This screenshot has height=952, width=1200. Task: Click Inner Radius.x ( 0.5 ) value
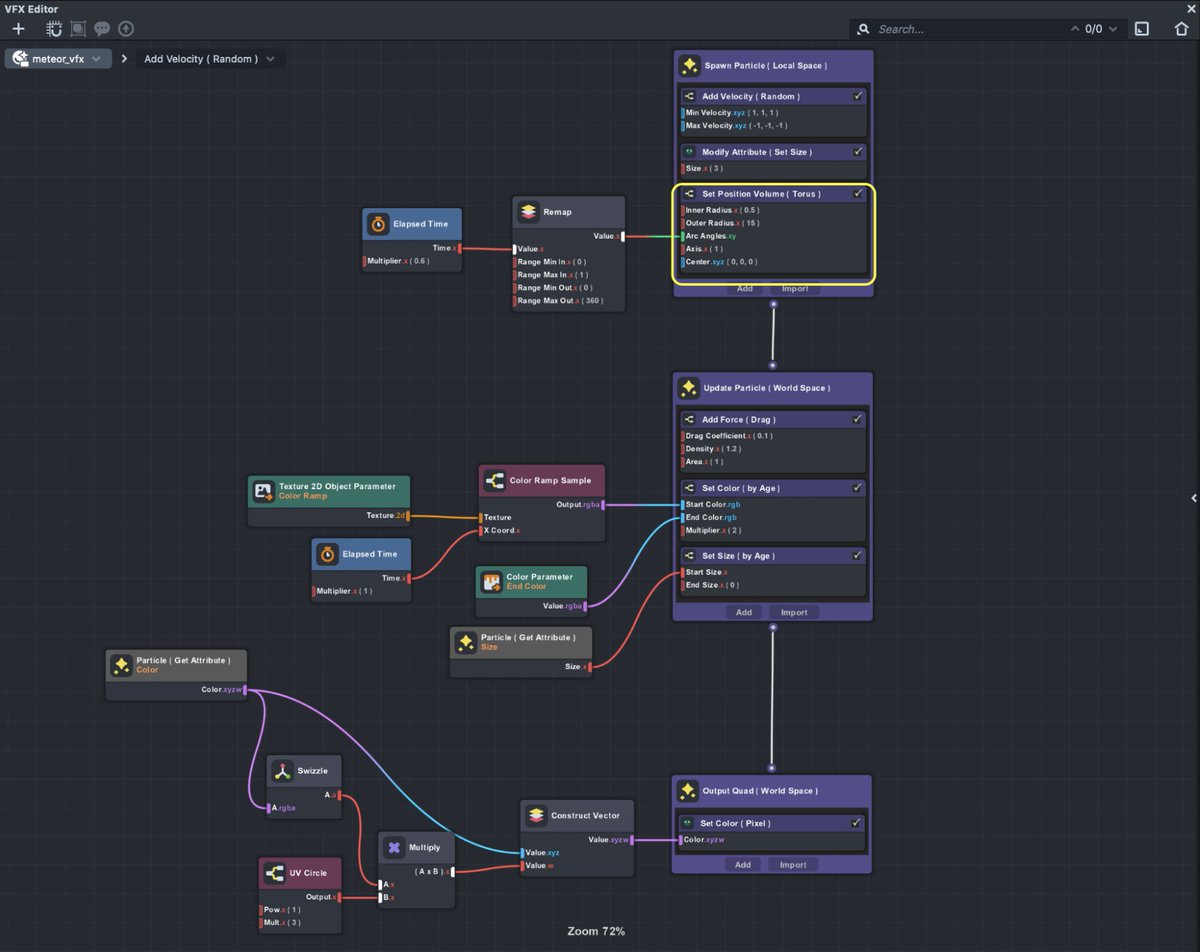(723, 210)
